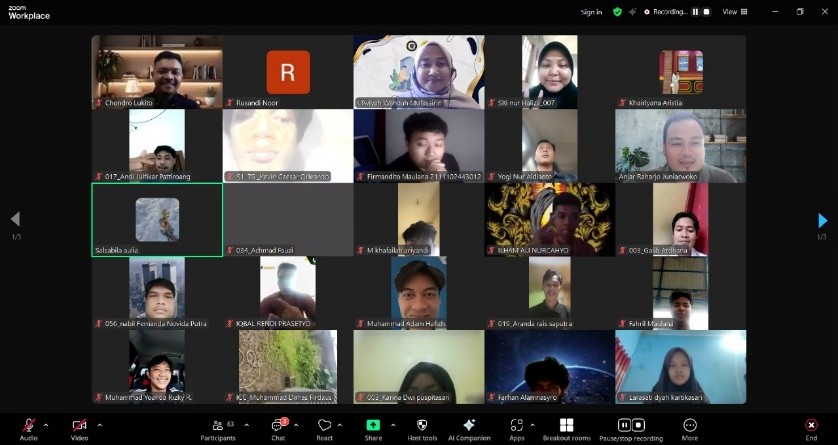This screenshot has height=445, width=838.
Task: Select 003_Galih Ardiana video tile
Action: 681,220
